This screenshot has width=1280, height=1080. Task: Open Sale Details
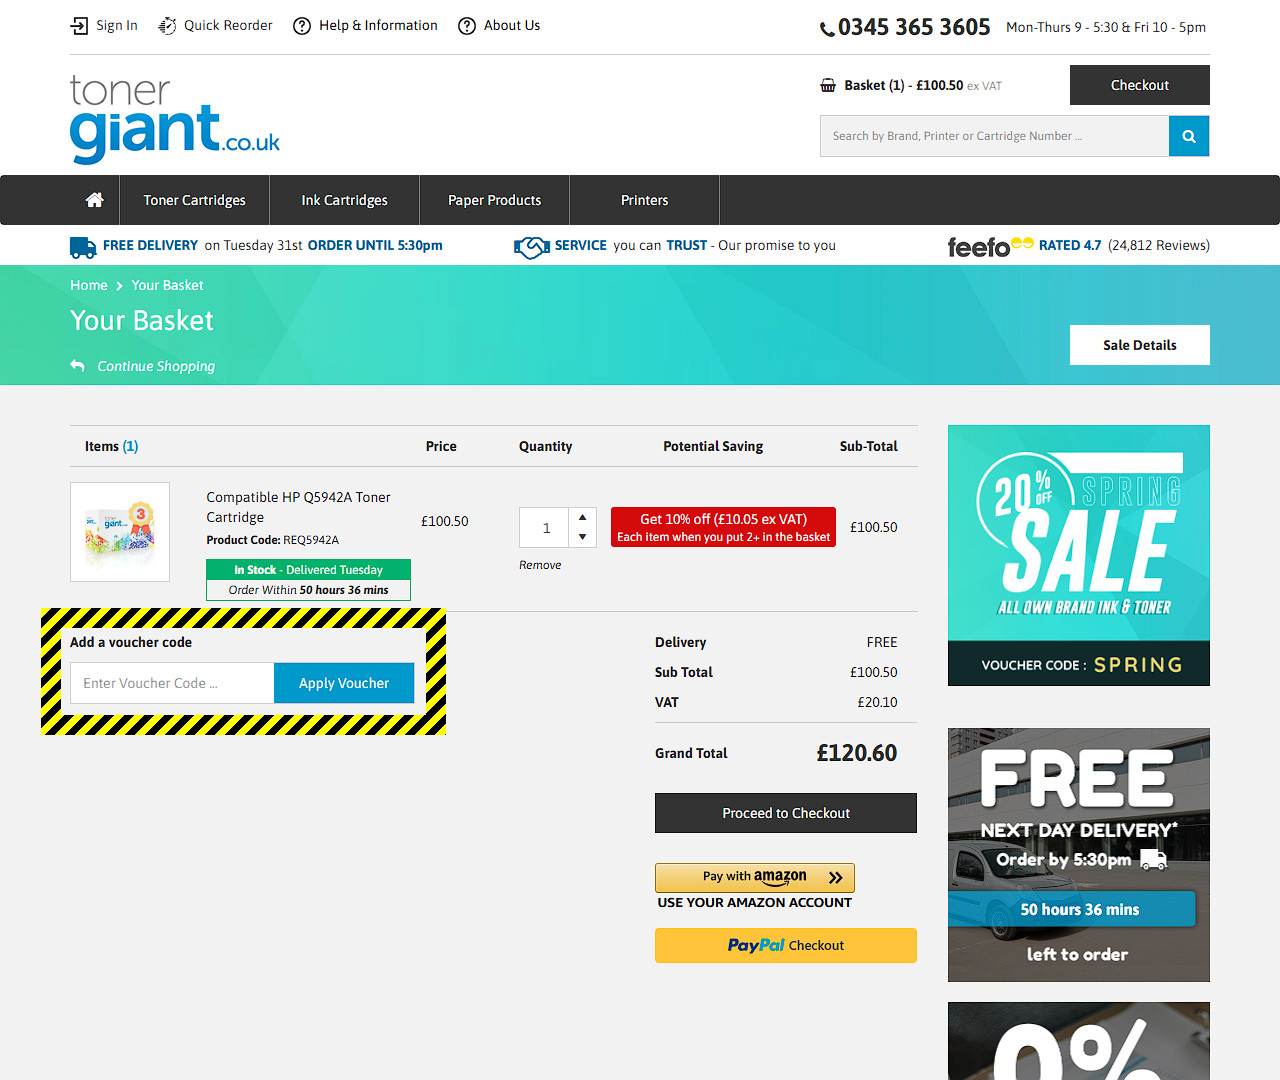(1139, 344)
